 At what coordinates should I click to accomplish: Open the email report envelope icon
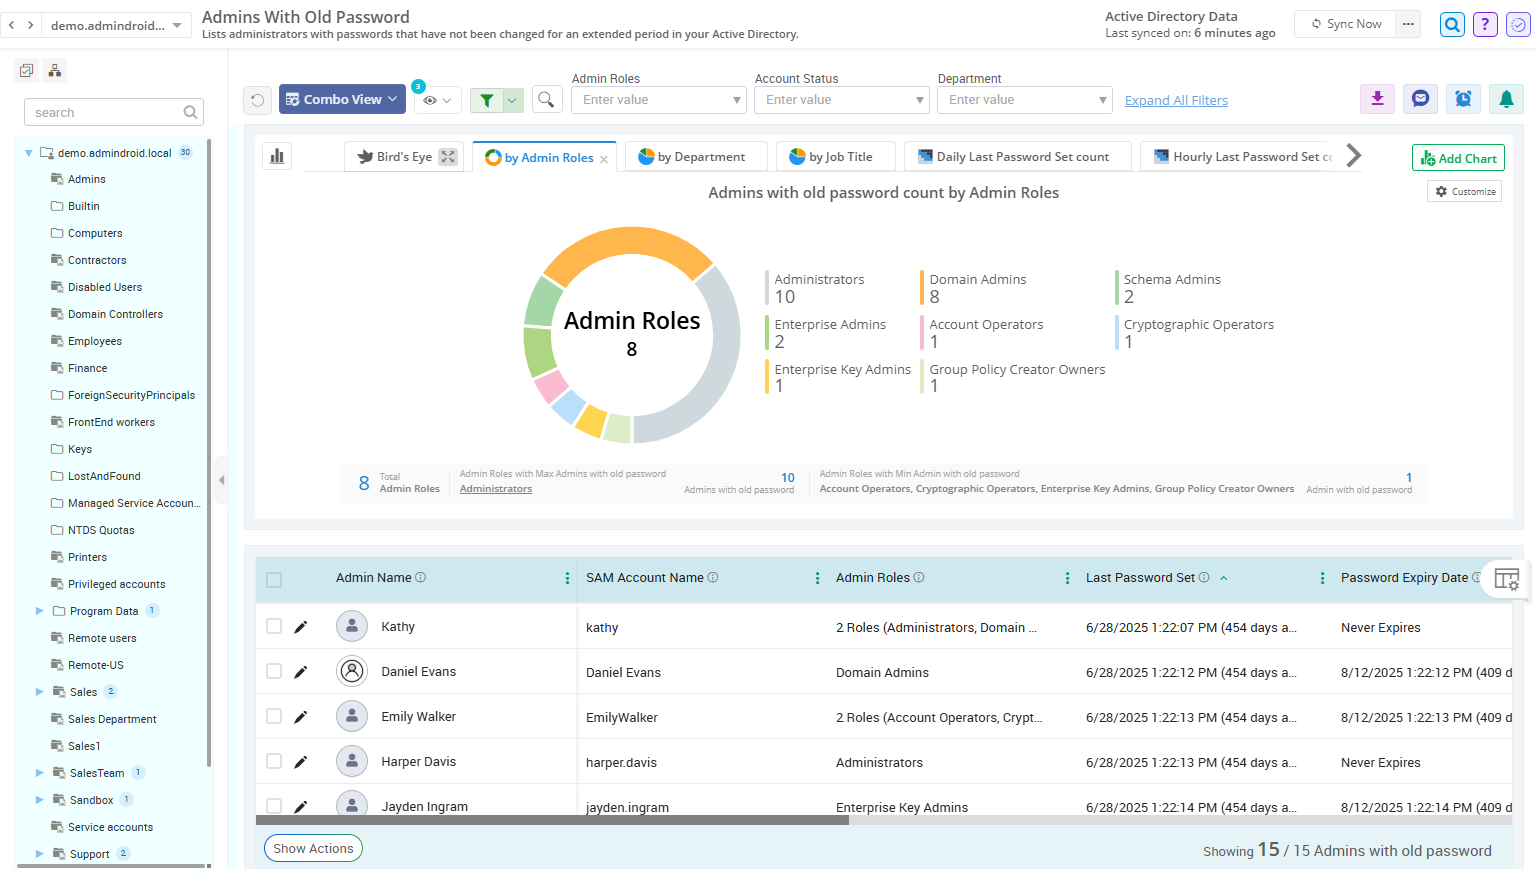(1420, 98)
